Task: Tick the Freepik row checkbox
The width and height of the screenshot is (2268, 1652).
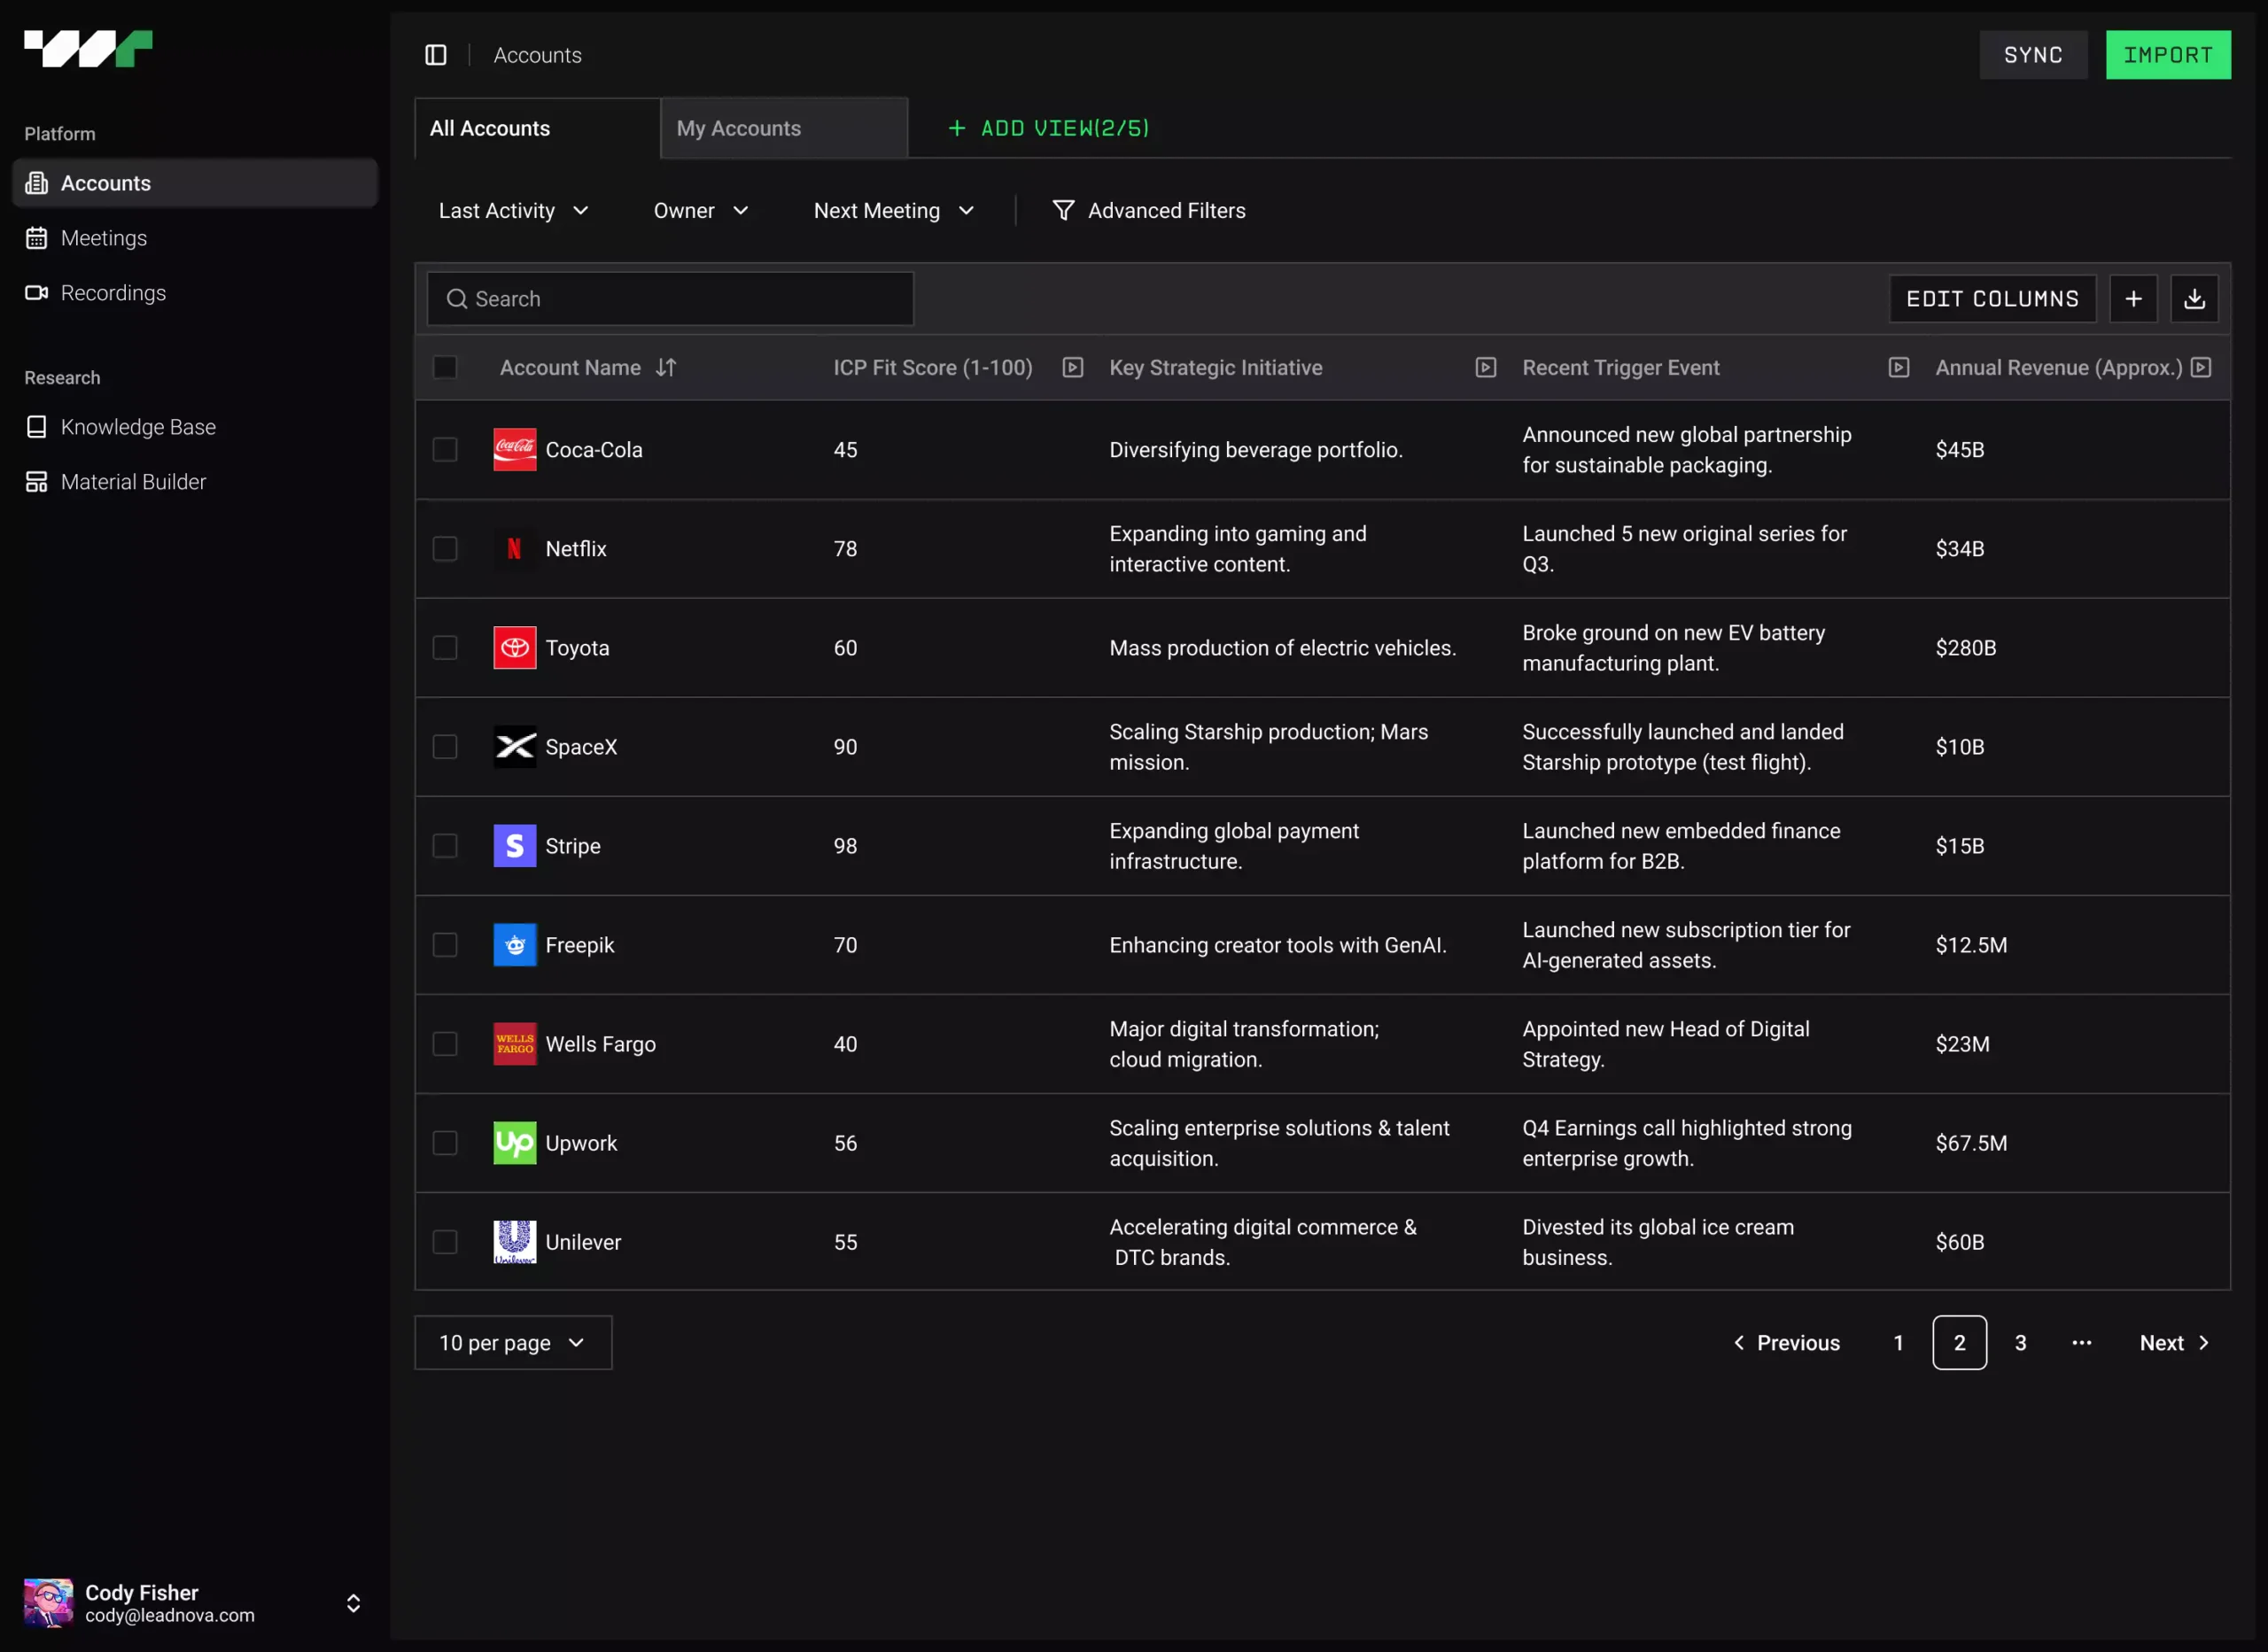Action: tap(445, 945)
